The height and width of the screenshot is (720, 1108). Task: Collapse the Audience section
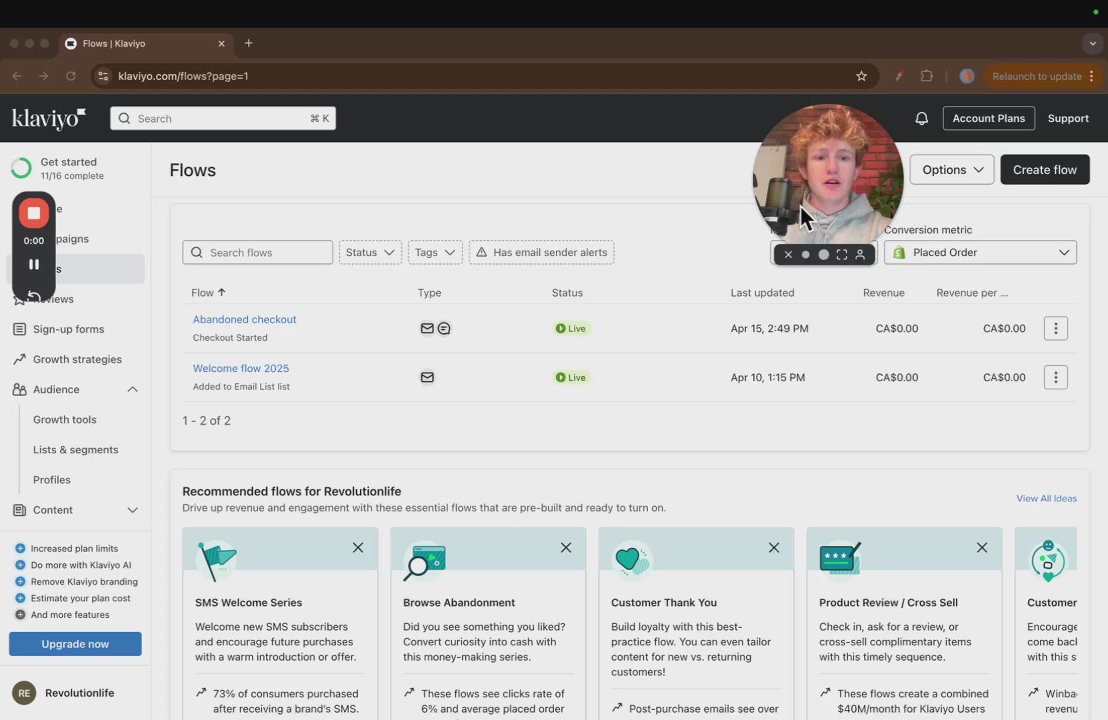132,389
